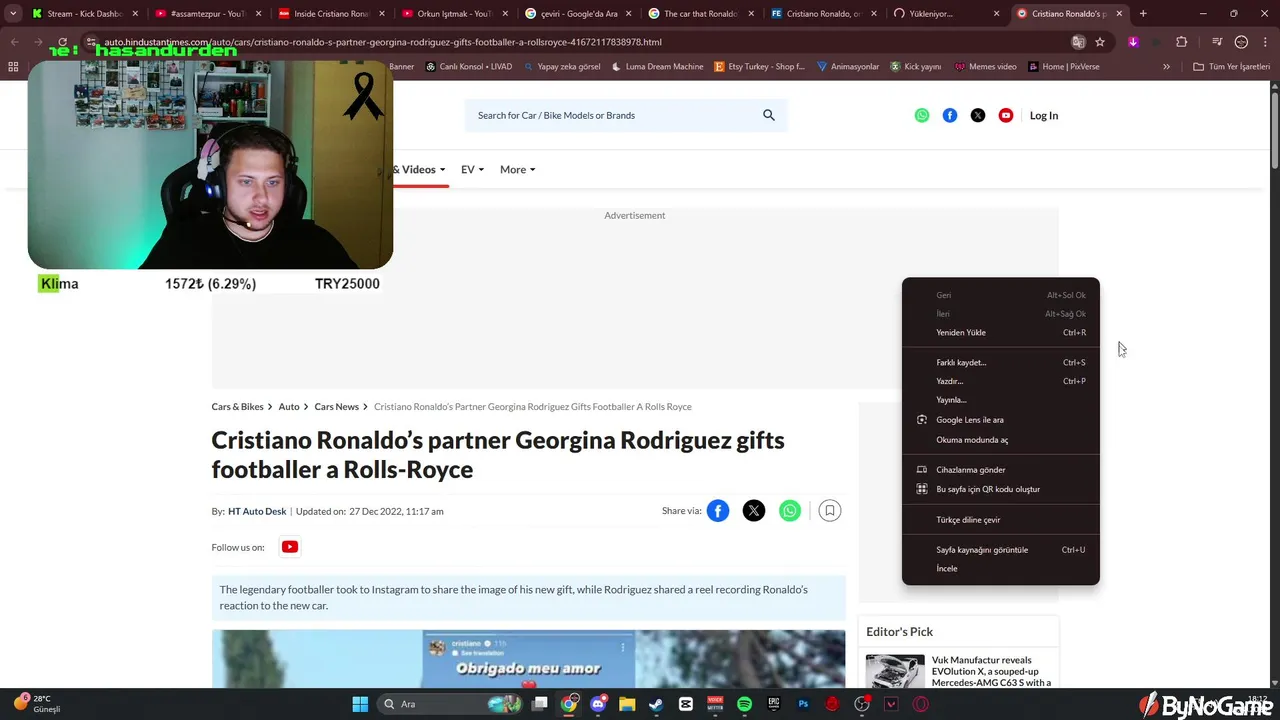Open the 'Luma Dream Machine' bookmark

[x=658, y=67]
